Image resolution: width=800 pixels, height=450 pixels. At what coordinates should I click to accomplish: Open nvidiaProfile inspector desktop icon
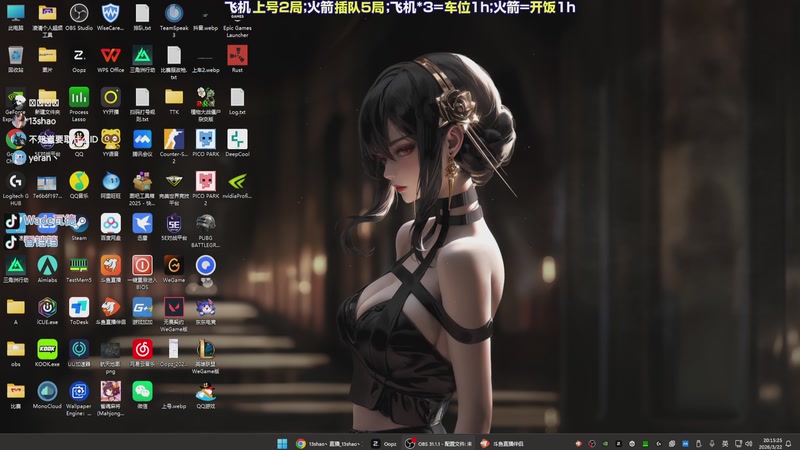click(x=237, y=181)
